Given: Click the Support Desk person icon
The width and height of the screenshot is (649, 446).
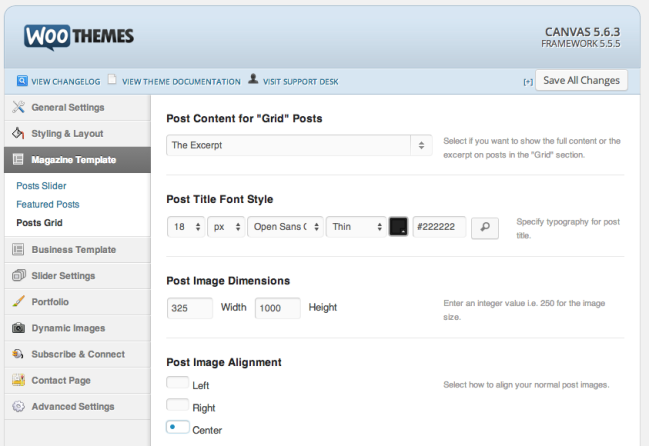Looking at the screenshot, I should click(253, 79).
